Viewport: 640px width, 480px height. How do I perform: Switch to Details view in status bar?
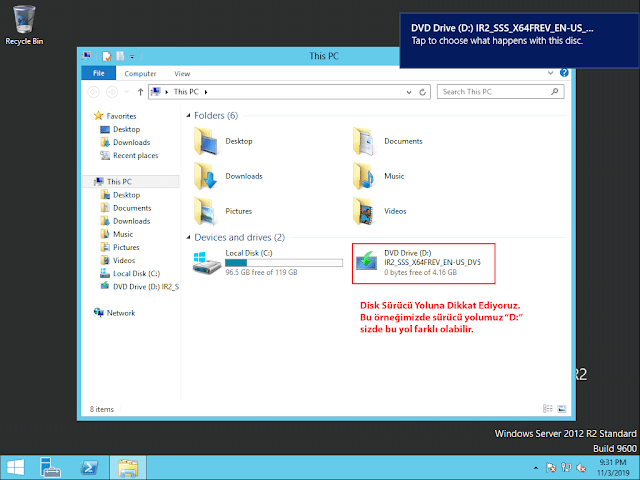coord(548,409)
